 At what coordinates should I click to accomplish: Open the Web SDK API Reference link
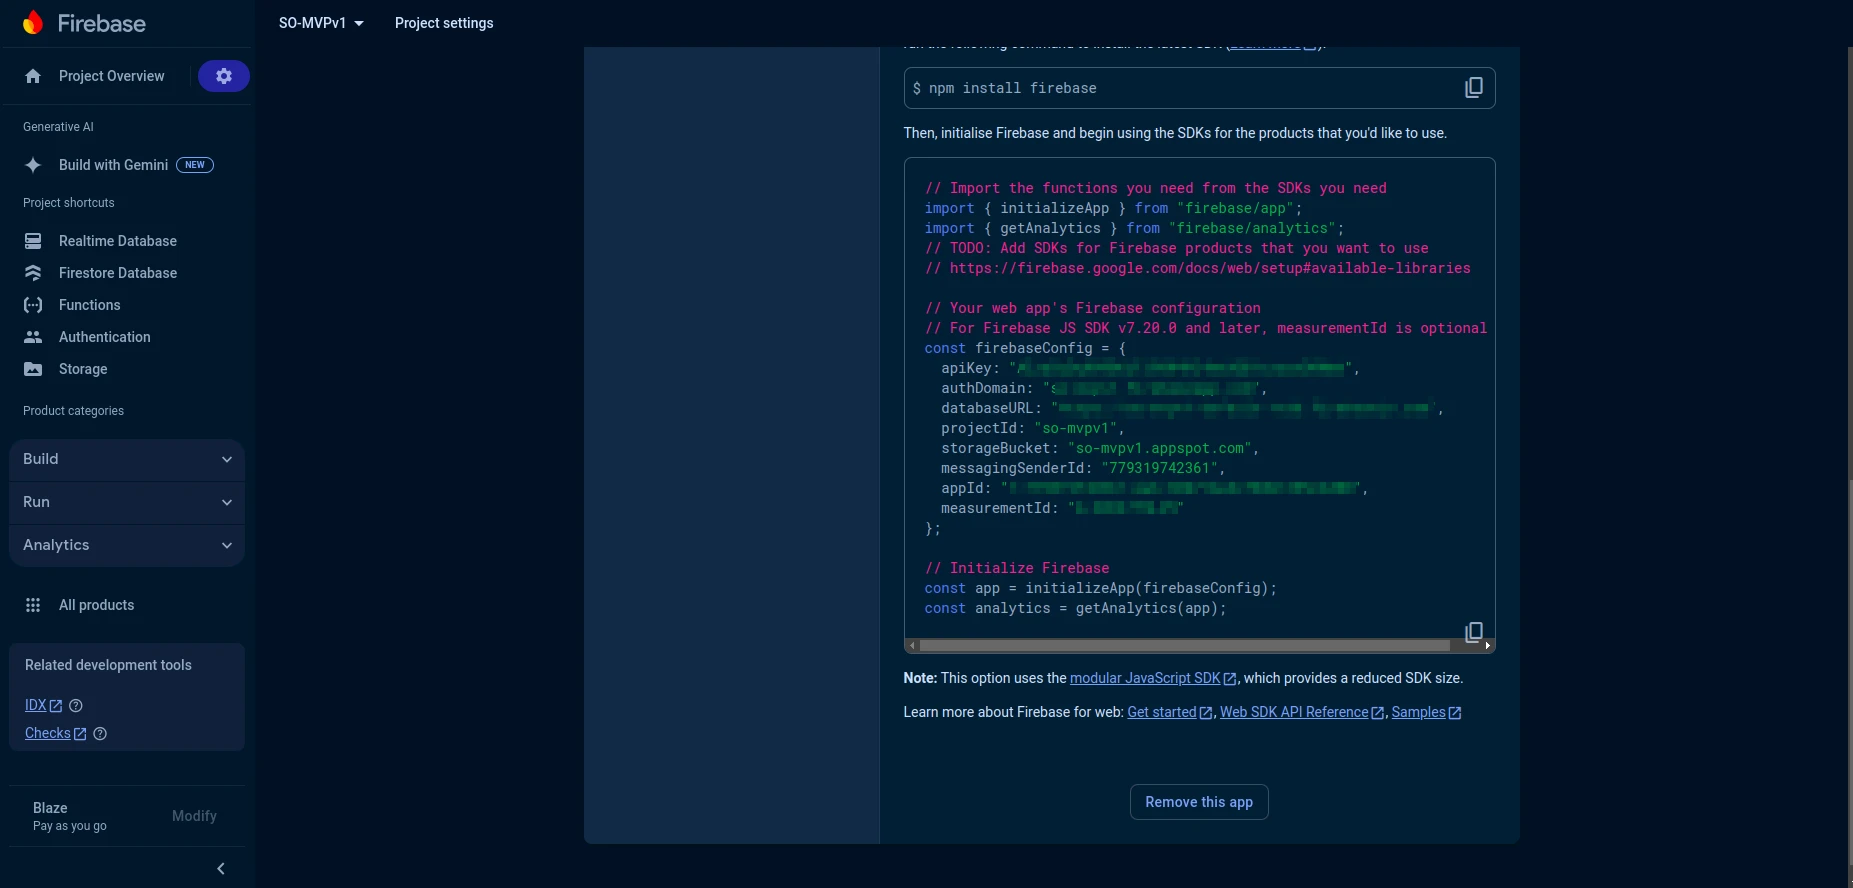(x=1301, y=712)
